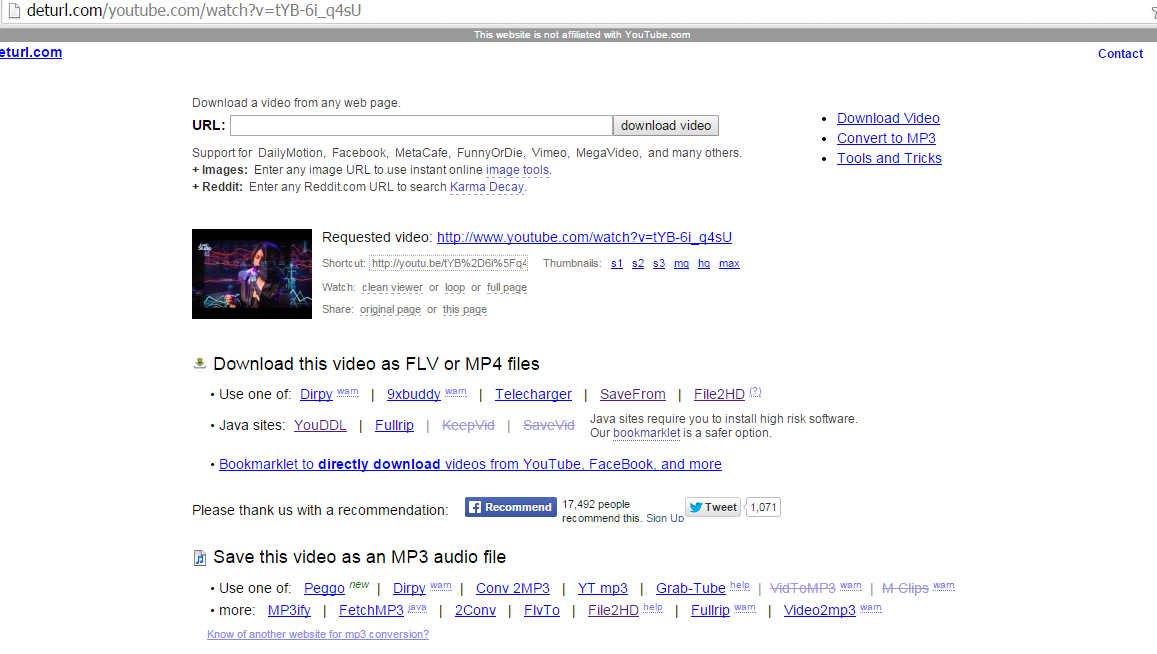Click the (?) help next to File2HD
This screenshot has height=654, width=1157.
(755, 392)
